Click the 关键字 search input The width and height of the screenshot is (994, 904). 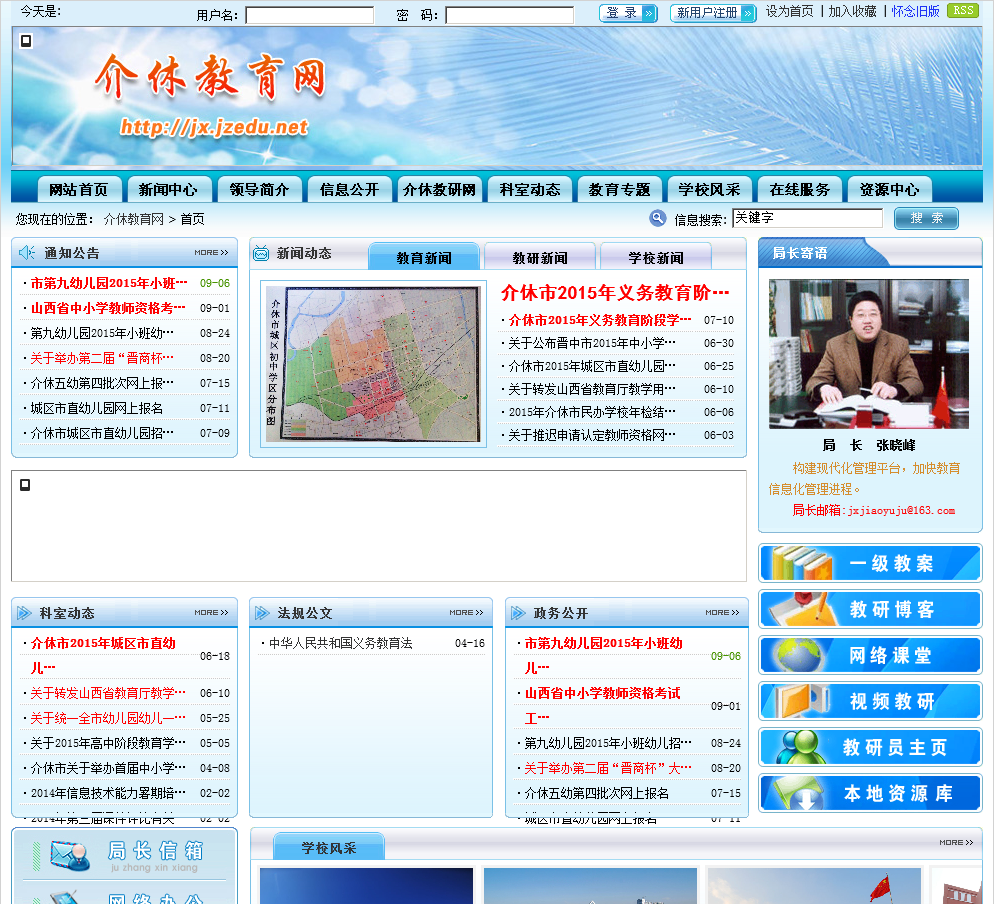pyautogui.click(x=807, y=218)
